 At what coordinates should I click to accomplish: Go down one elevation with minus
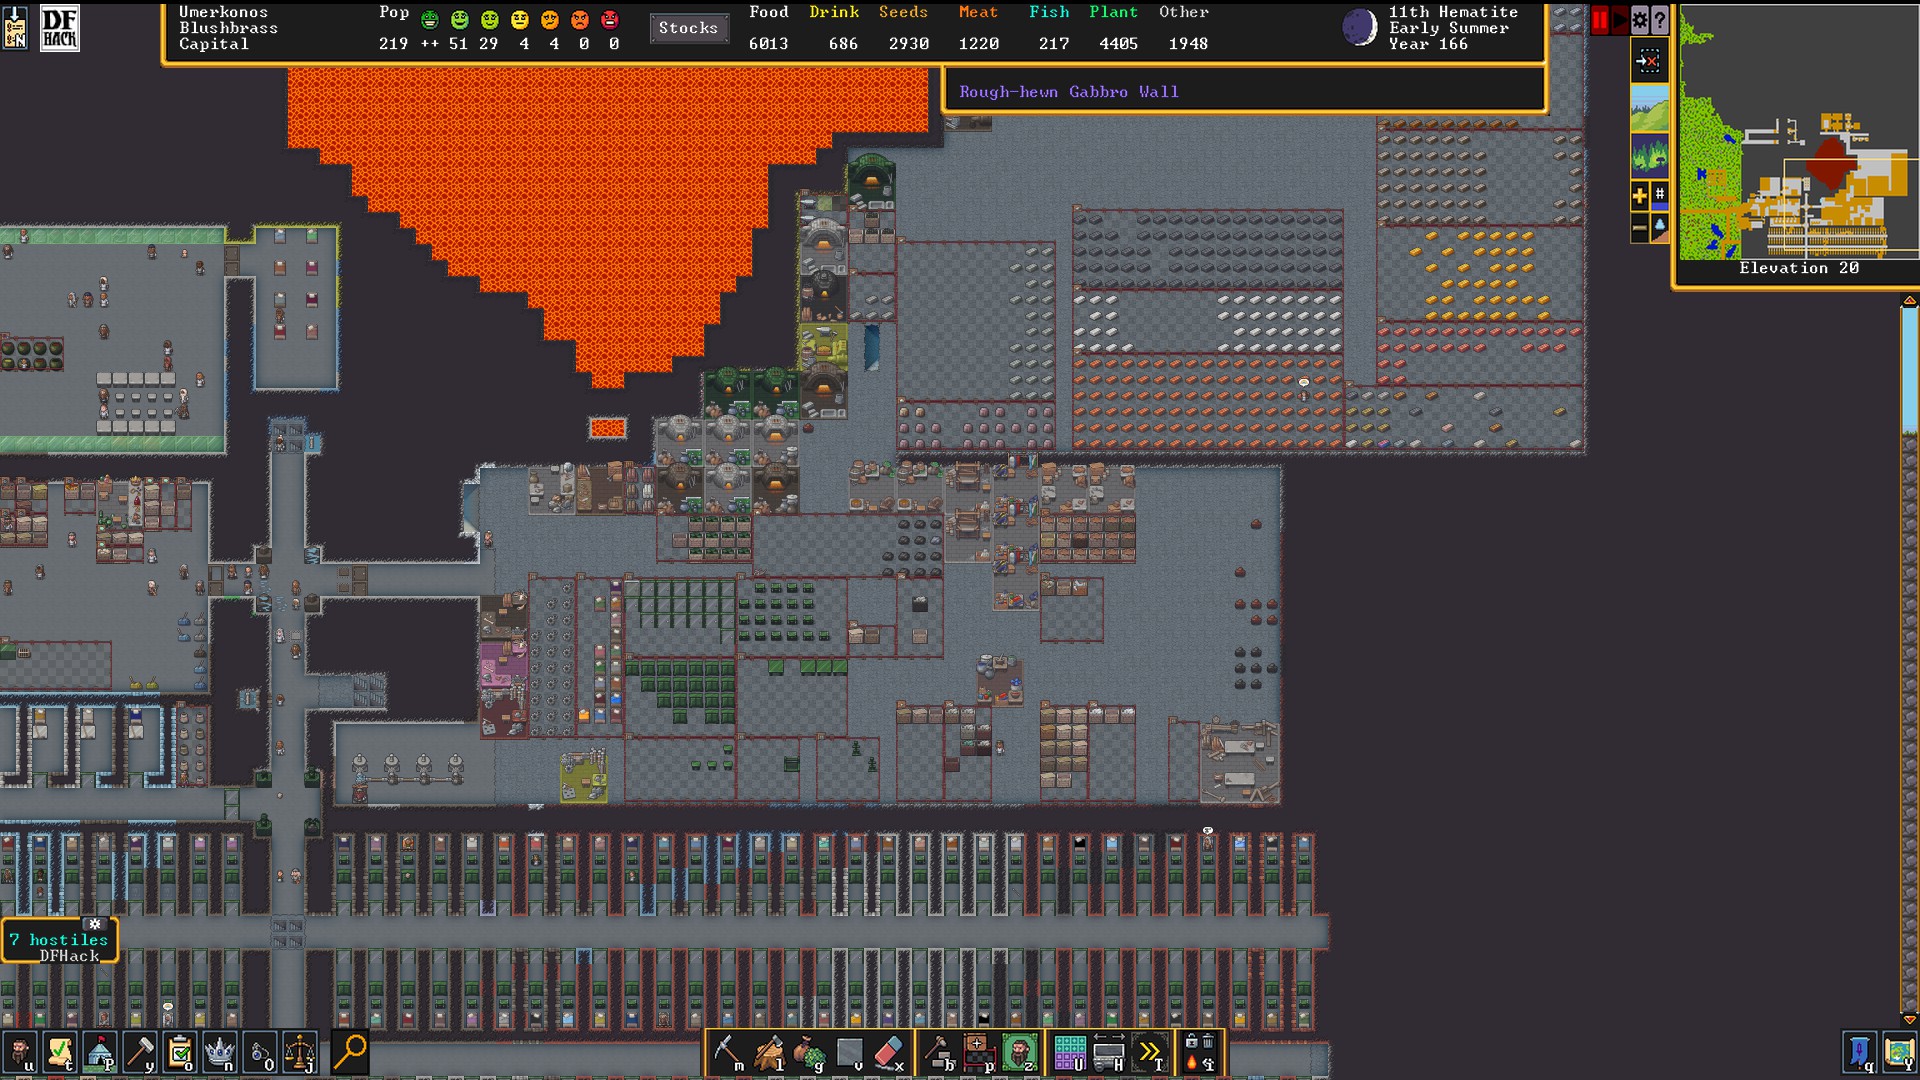[1640, 229]
